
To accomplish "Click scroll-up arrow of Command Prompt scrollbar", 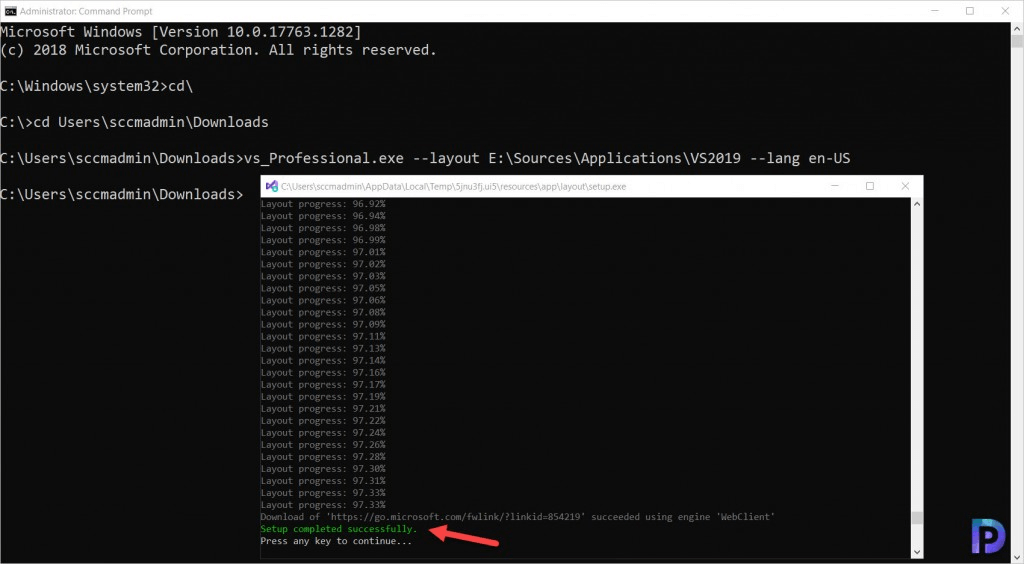I will point(1017,29).
